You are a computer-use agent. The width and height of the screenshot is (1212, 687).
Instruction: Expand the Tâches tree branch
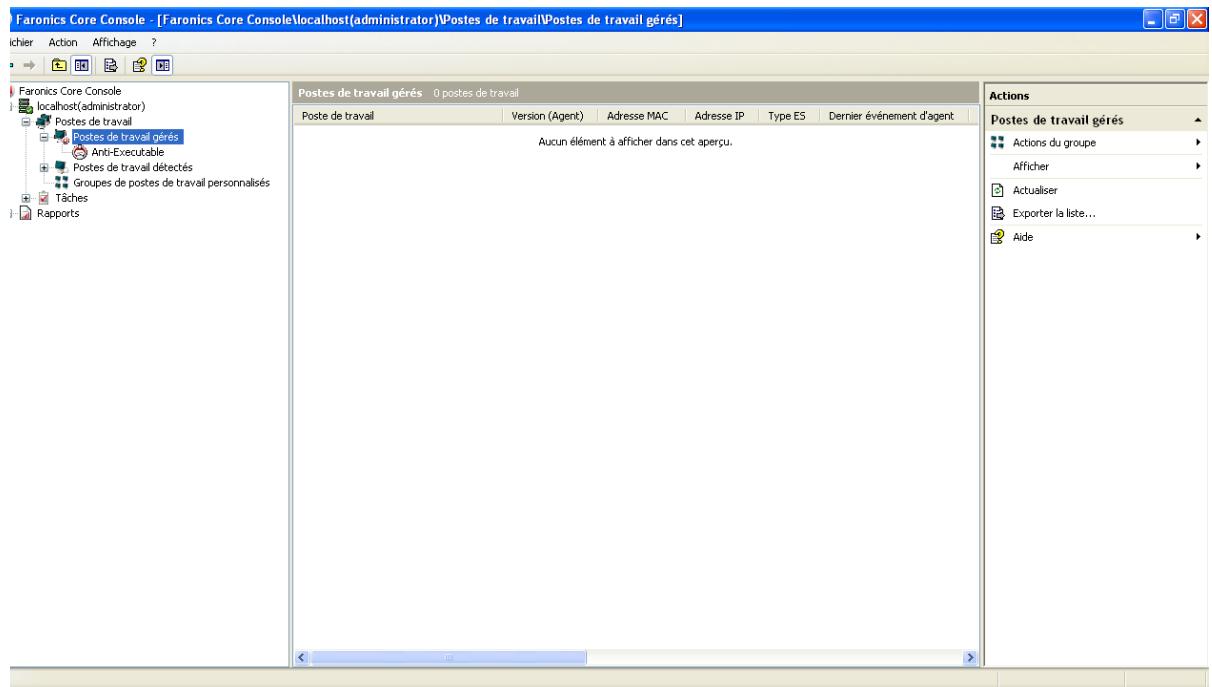[x=27, y=198]
